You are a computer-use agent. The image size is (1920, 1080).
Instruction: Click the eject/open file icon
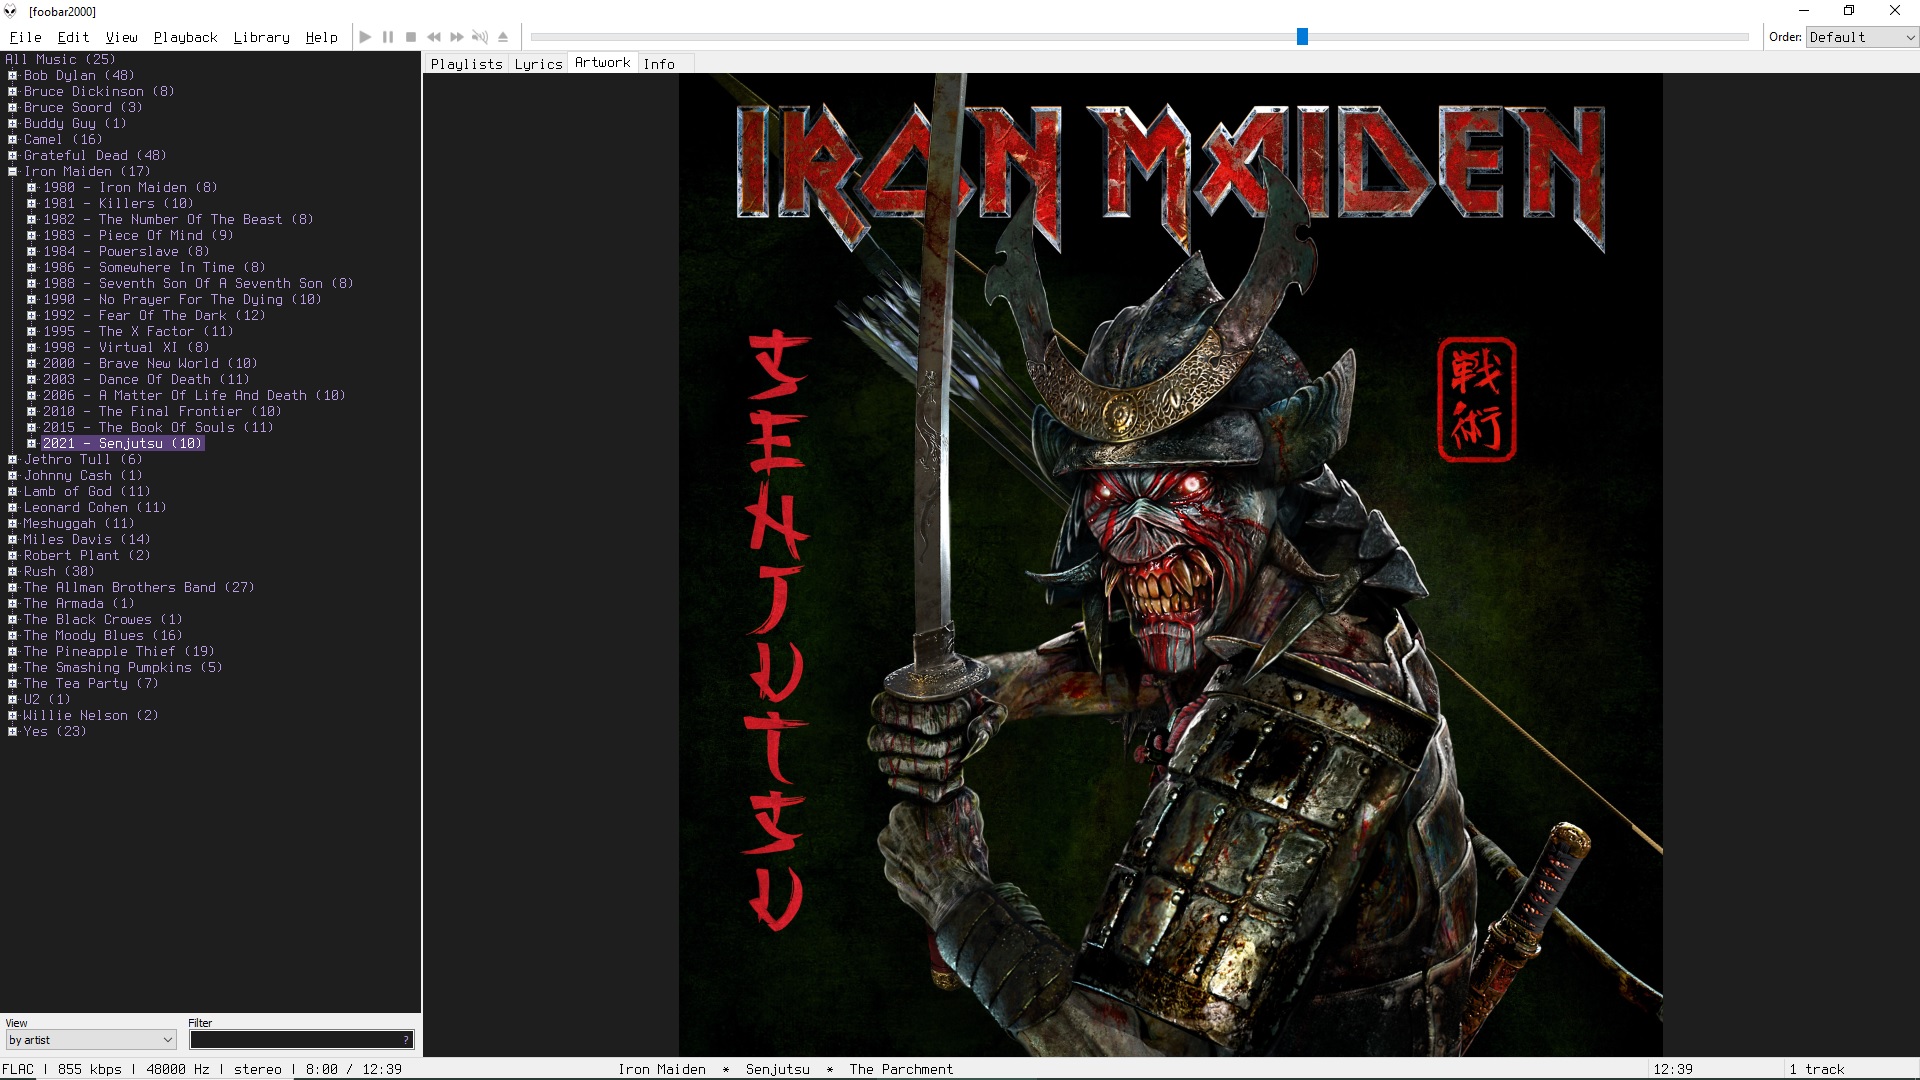(503, 37)
